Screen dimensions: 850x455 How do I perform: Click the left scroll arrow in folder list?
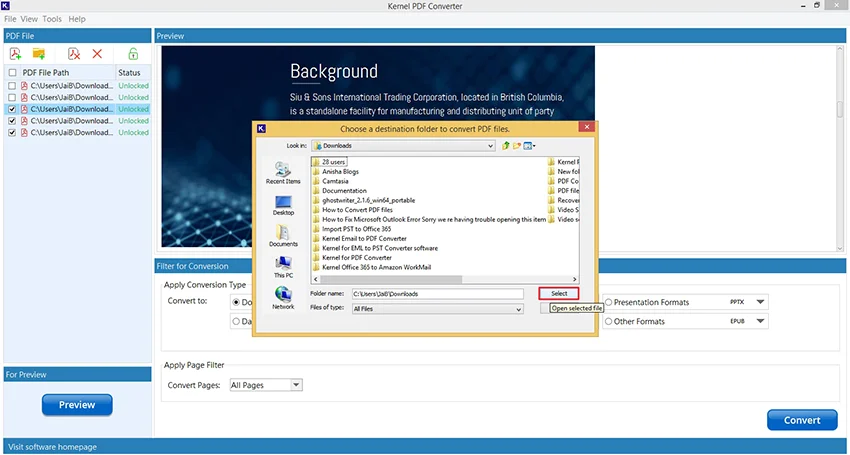pos(315,279)
